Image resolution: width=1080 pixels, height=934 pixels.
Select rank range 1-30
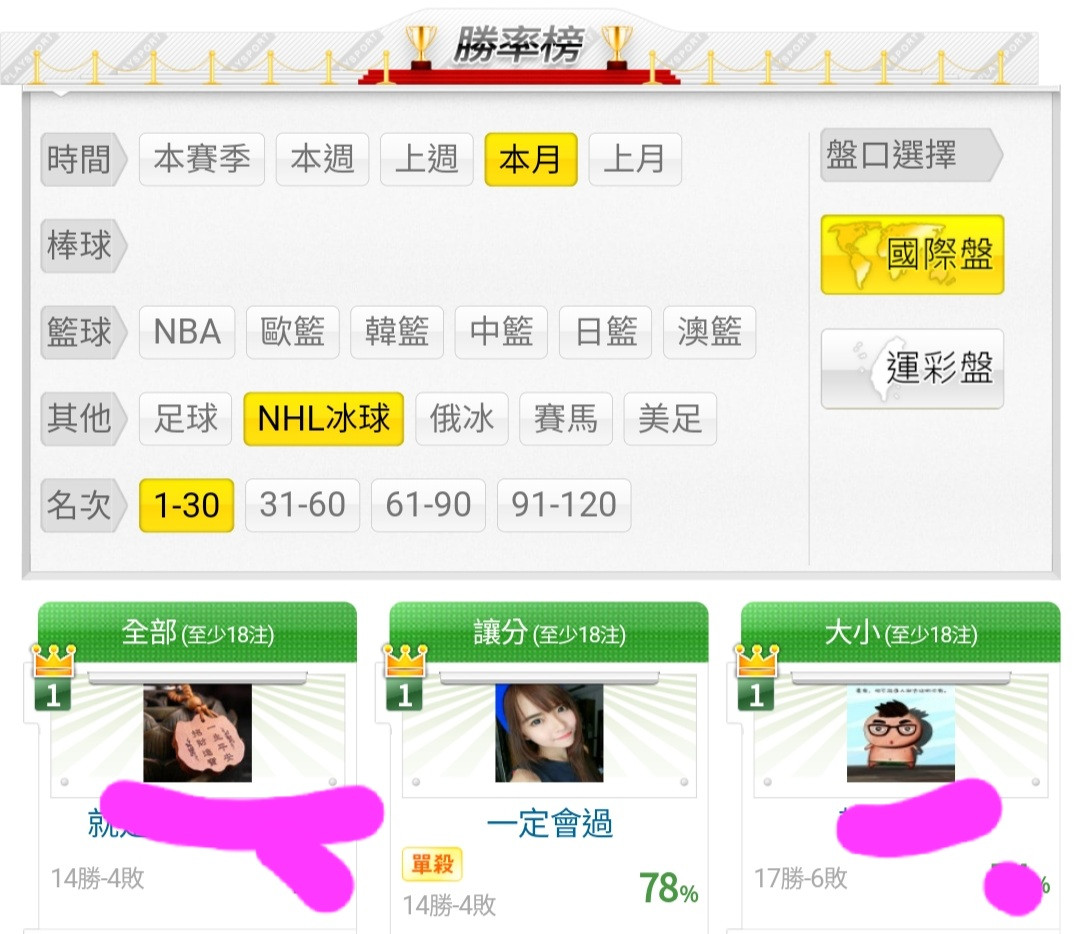tap(187, 505)
